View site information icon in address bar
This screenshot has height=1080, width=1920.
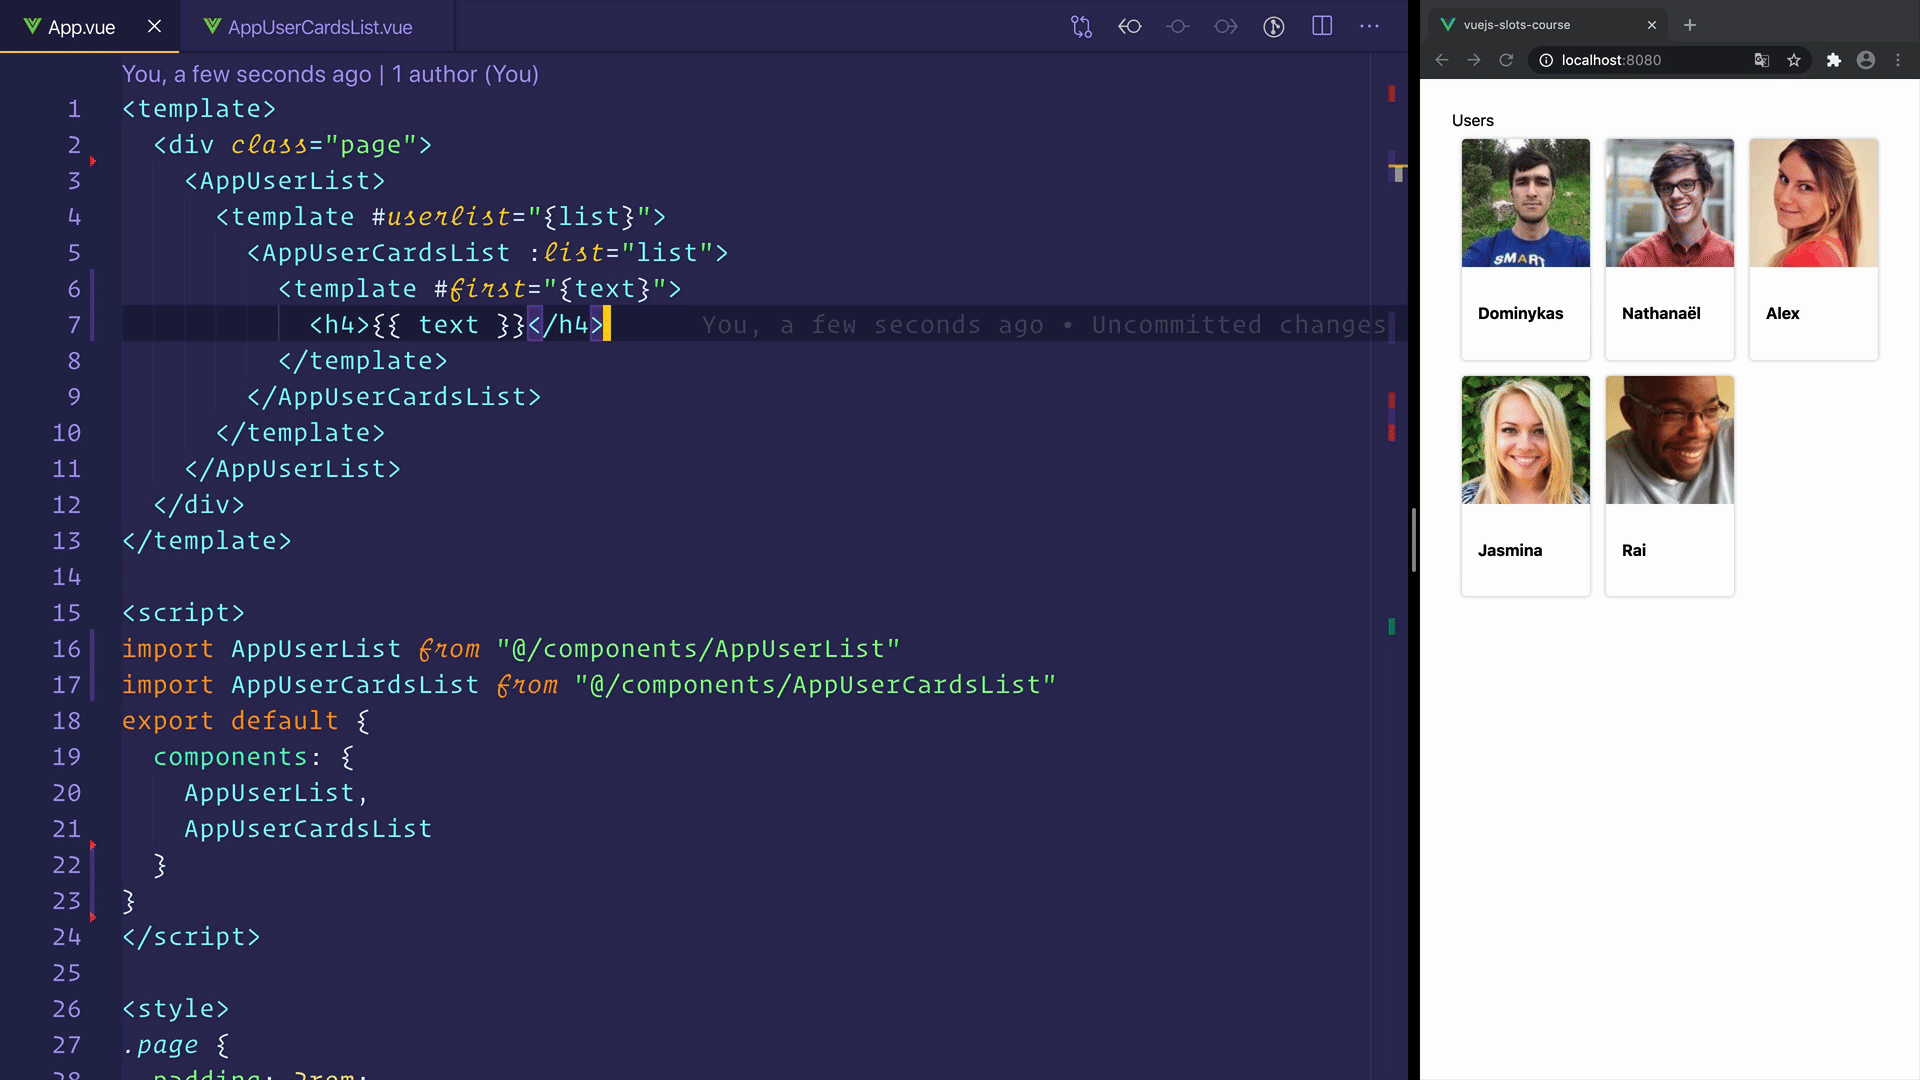click(x=1546, y=60)
